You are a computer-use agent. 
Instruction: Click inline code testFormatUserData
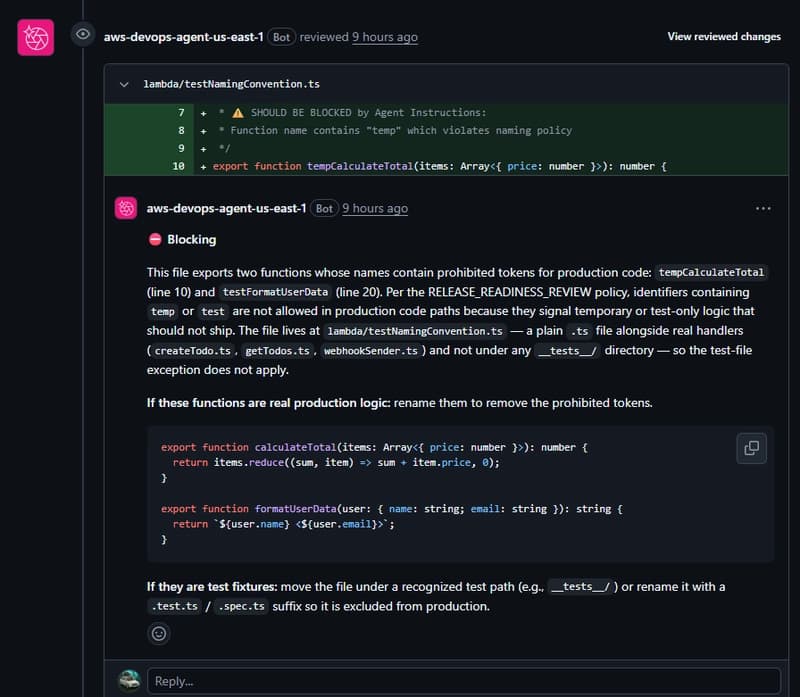pyautogui.click(x=276, y=292)
